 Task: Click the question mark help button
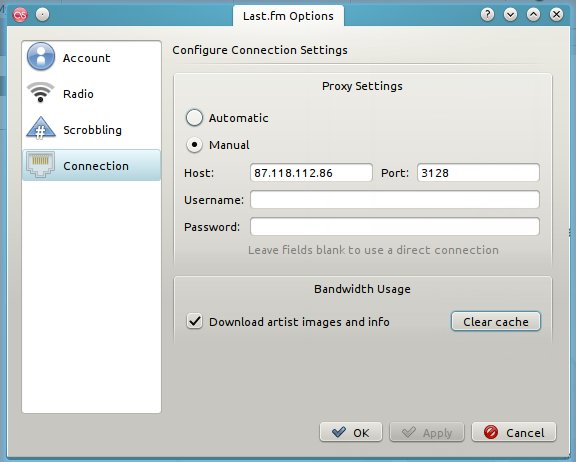[487, 15]
